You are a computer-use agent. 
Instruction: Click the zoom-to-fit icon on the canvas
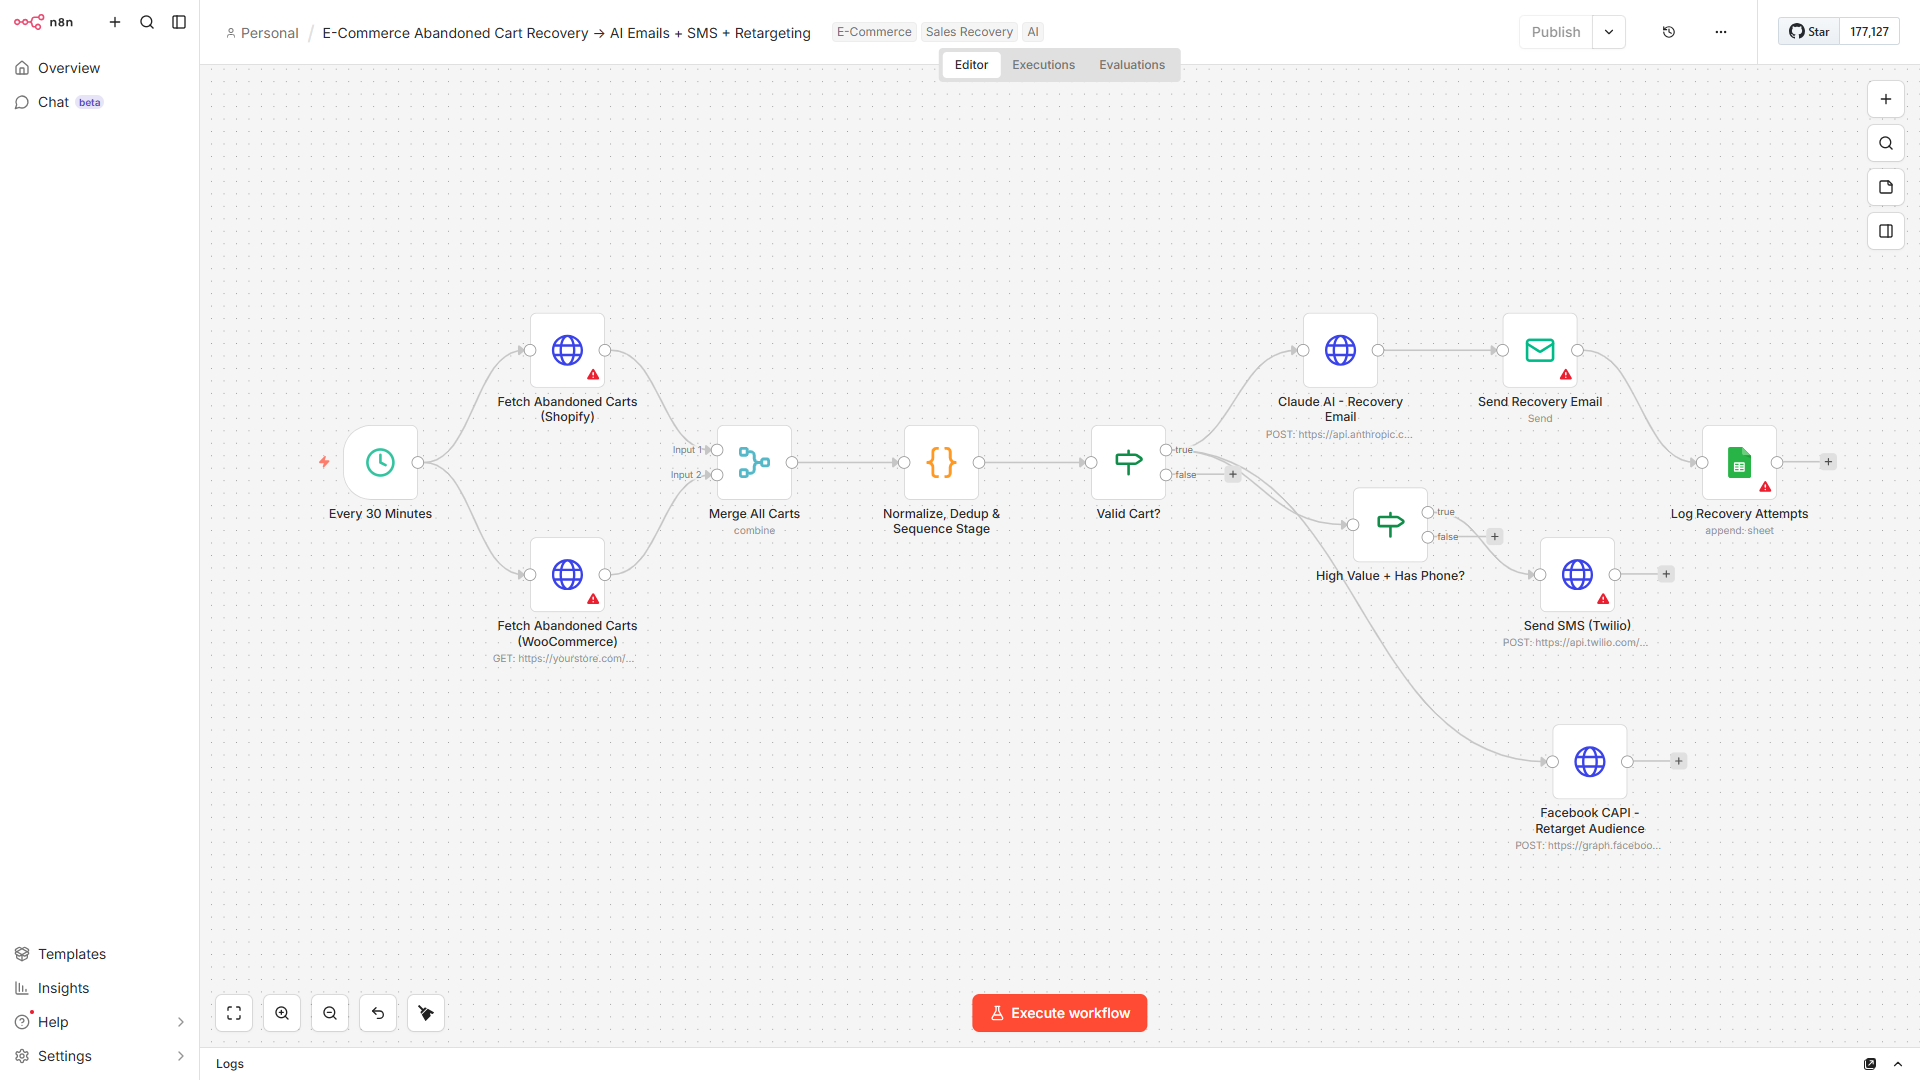(233, 1012)
